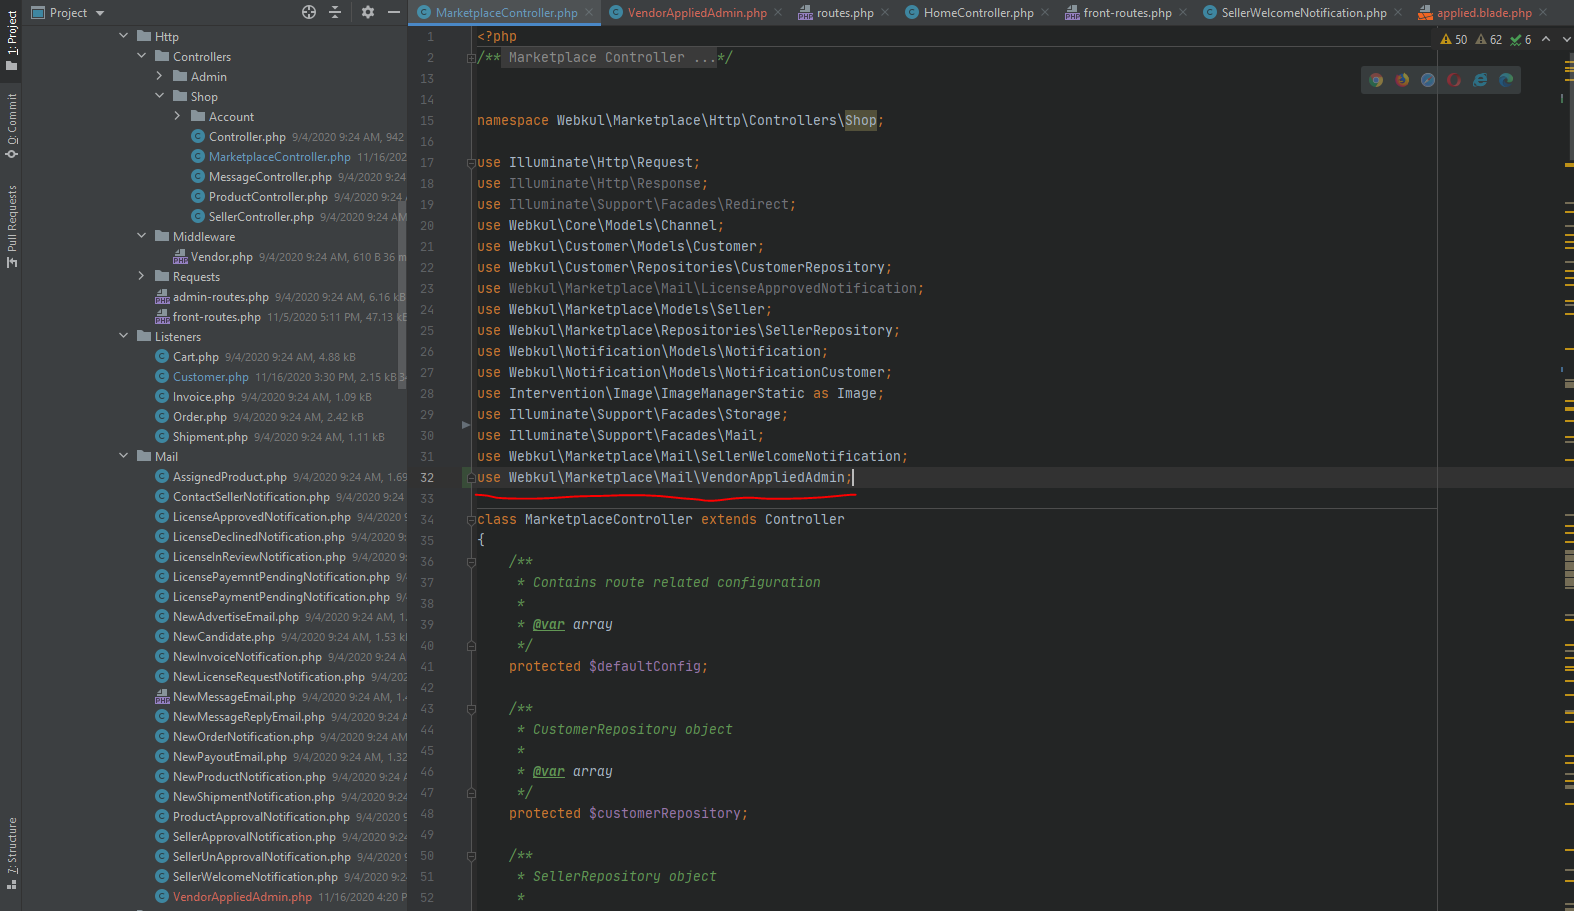Collapse the Middleware folder
The height and width of the screenshot is (911, 1574).
[x=142, y=236]
